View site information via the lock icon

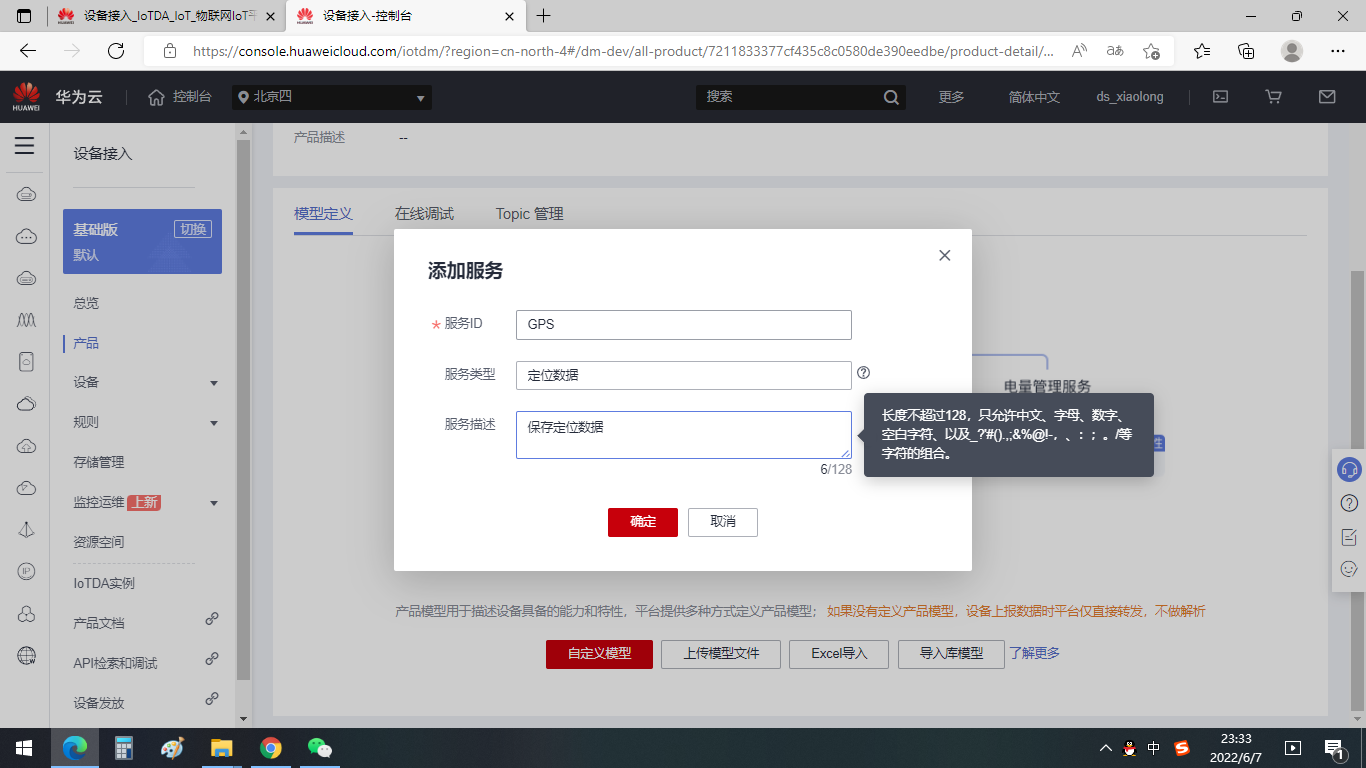tap(170, 51)
